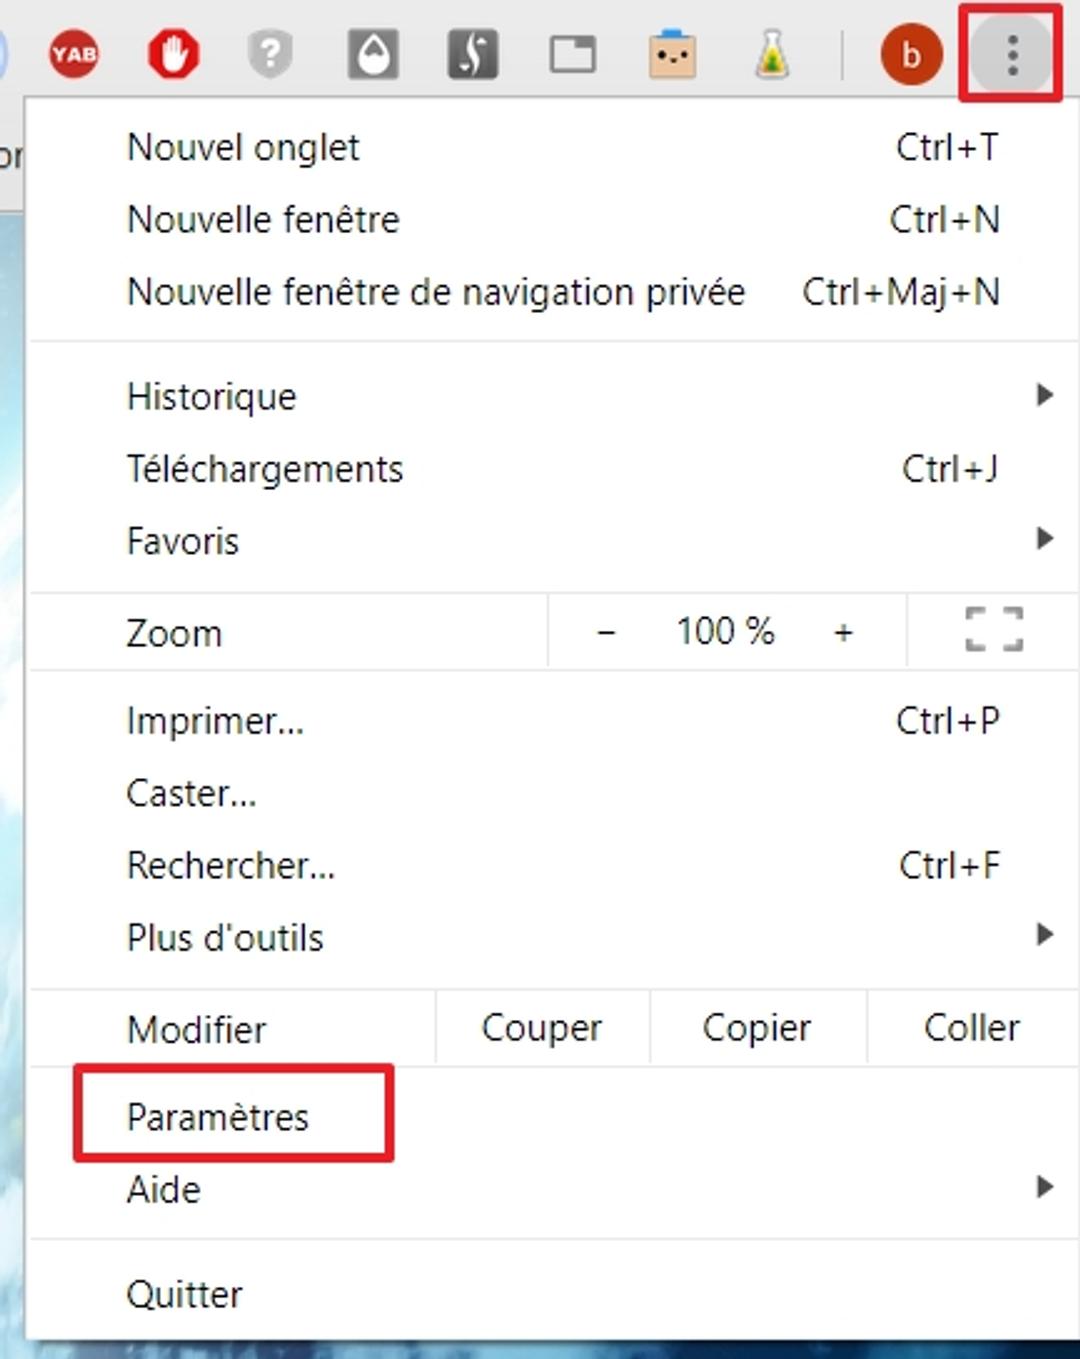Click the gray shield question-mark extension icon

coord(271,54)
